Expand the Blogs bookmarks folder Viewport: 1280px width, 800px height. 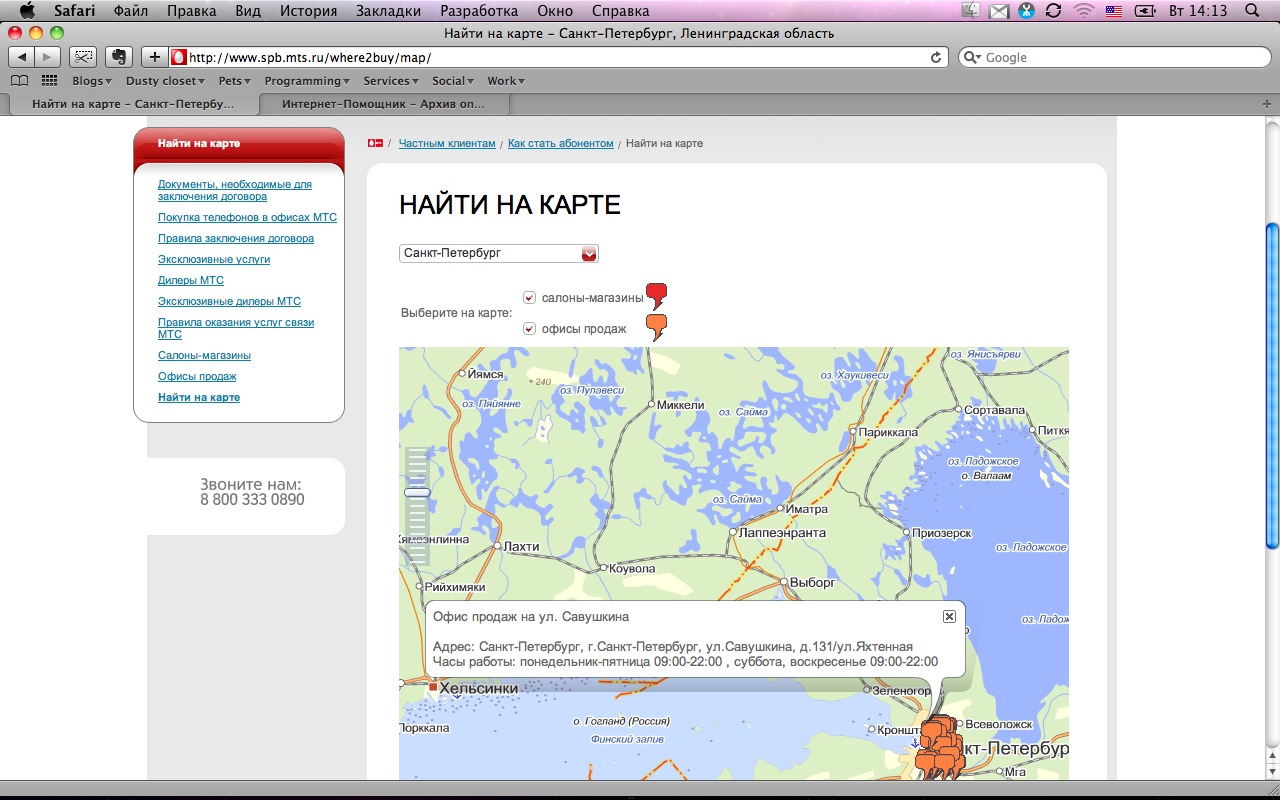(x=91, y=81)
